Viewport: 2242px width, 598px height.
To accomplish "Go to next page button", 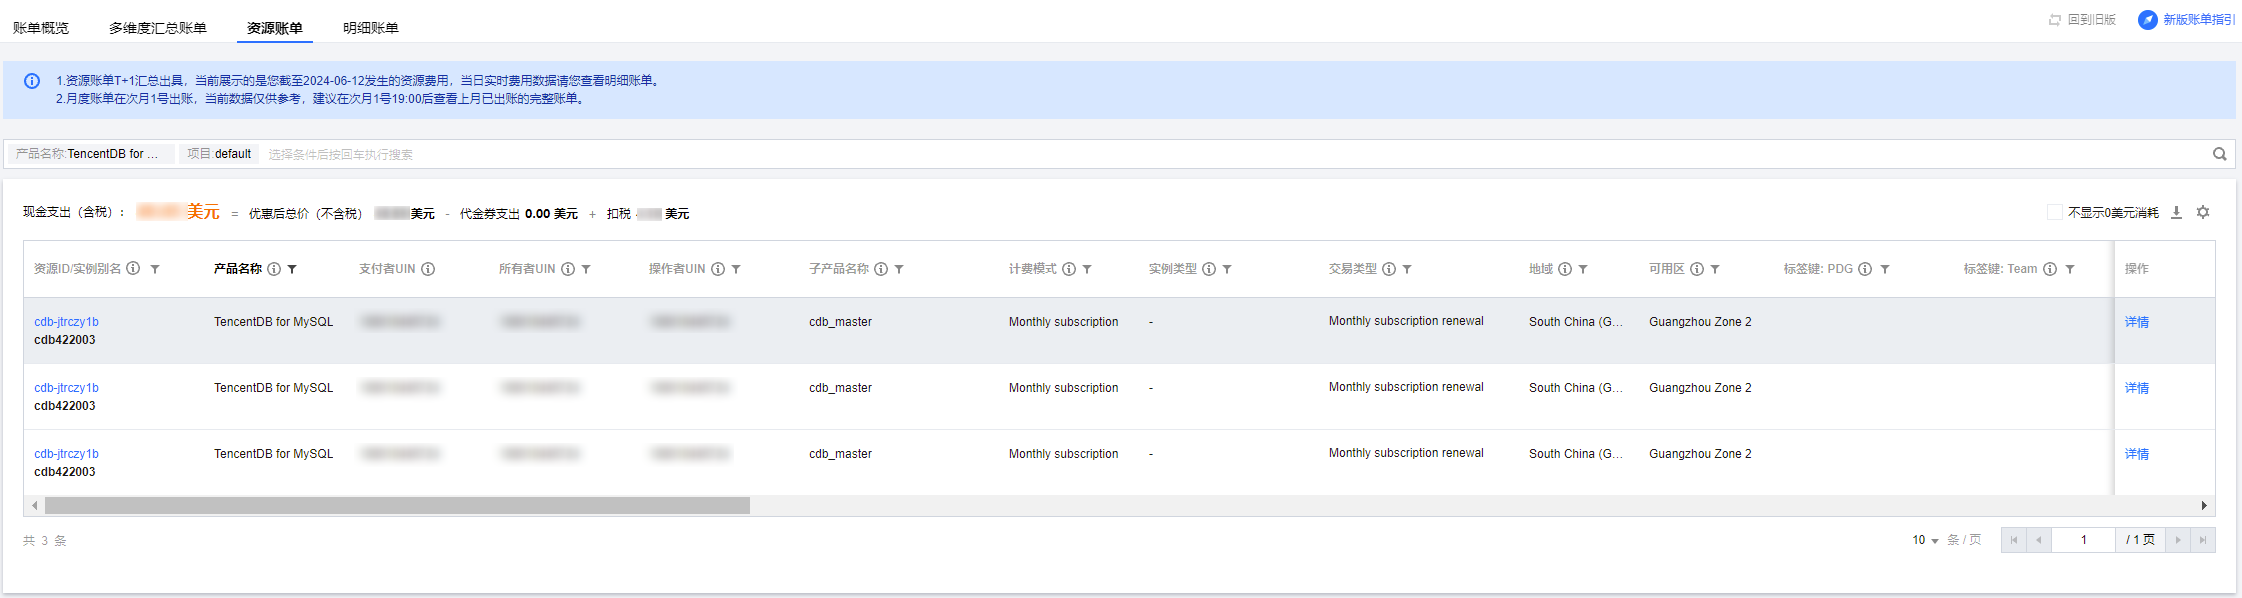I will click(x=2177, y=540).
